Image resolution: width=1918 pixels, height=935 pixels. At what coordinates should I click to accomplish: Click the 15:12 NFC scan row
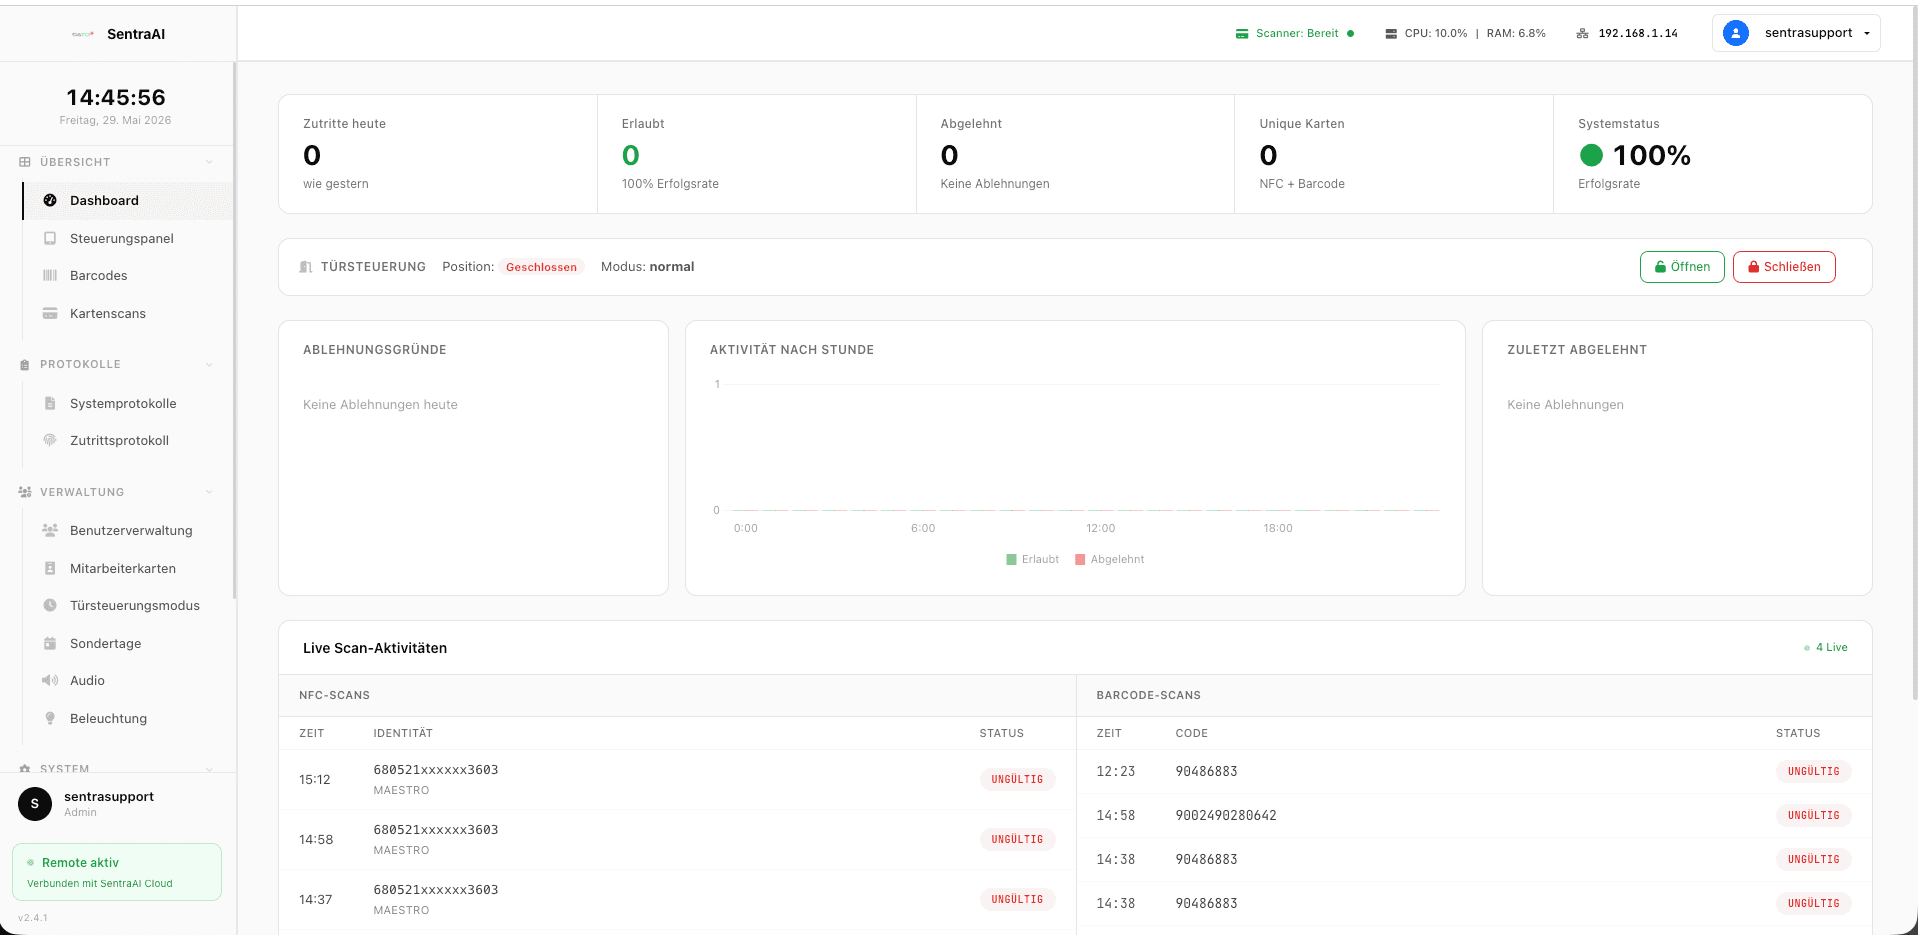[677, 779]
